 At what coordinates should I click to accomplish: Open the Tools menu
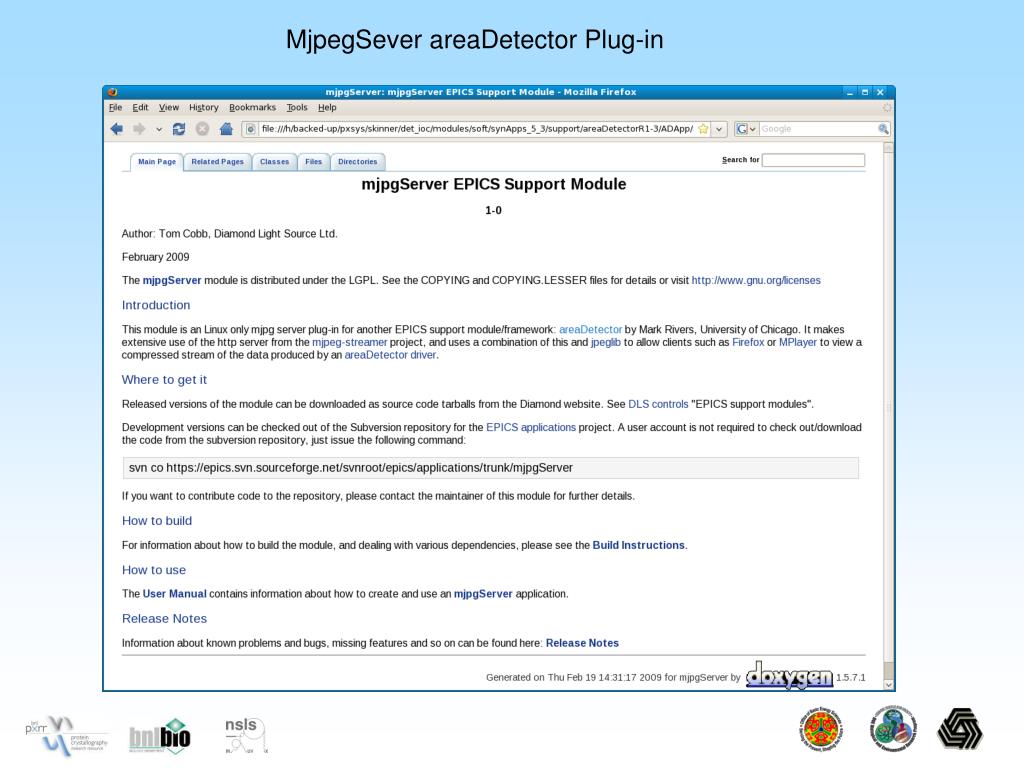(296, 108)
